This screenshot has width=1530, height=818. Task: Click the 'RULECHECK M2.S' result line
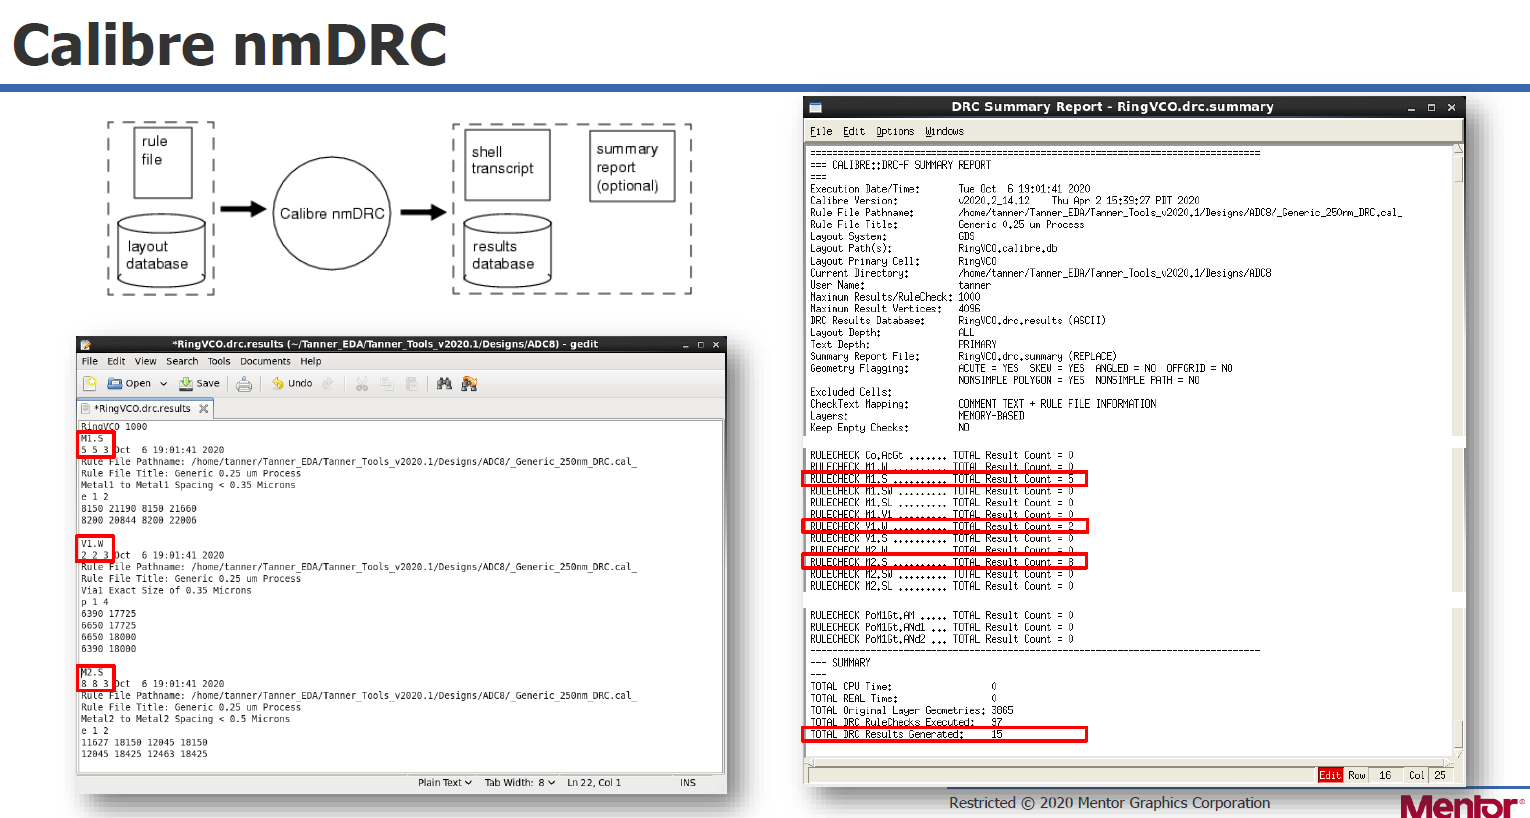click(942, 562)
